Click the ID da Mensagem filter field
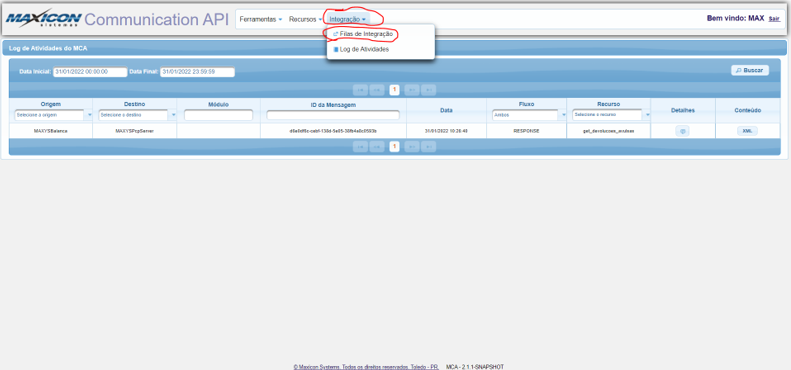This screenshot has height=370, width=791. [333, 115]
